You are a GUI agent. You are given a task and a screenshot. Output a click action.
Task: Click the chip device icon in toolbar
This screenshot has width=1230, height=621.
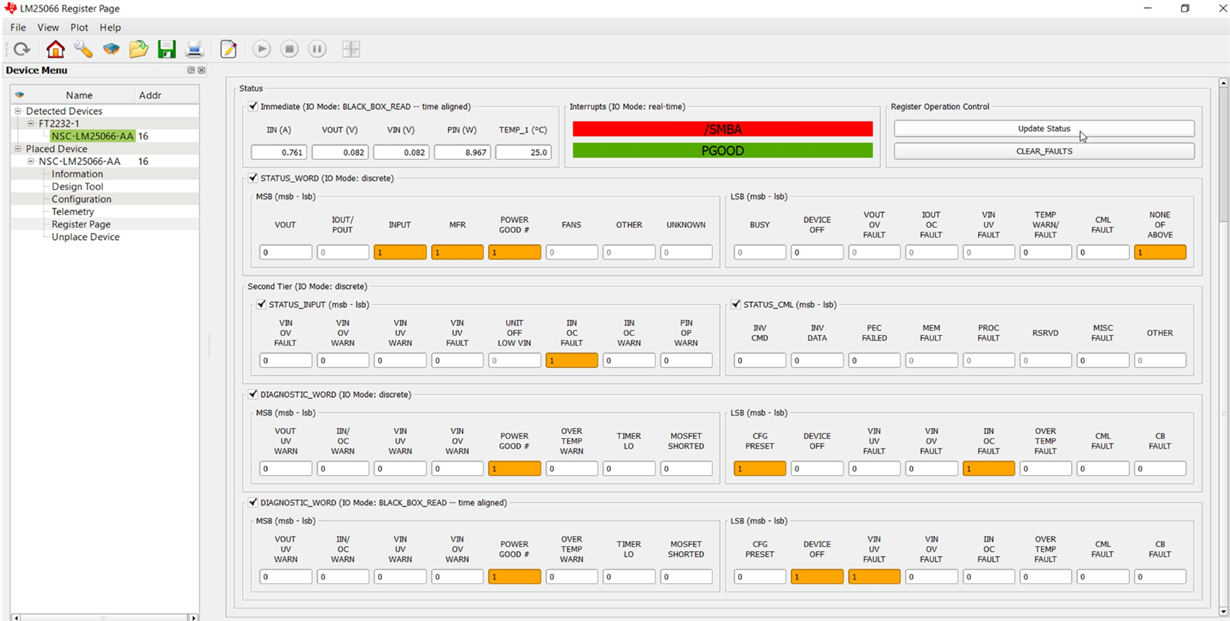(x=111, y=49)
